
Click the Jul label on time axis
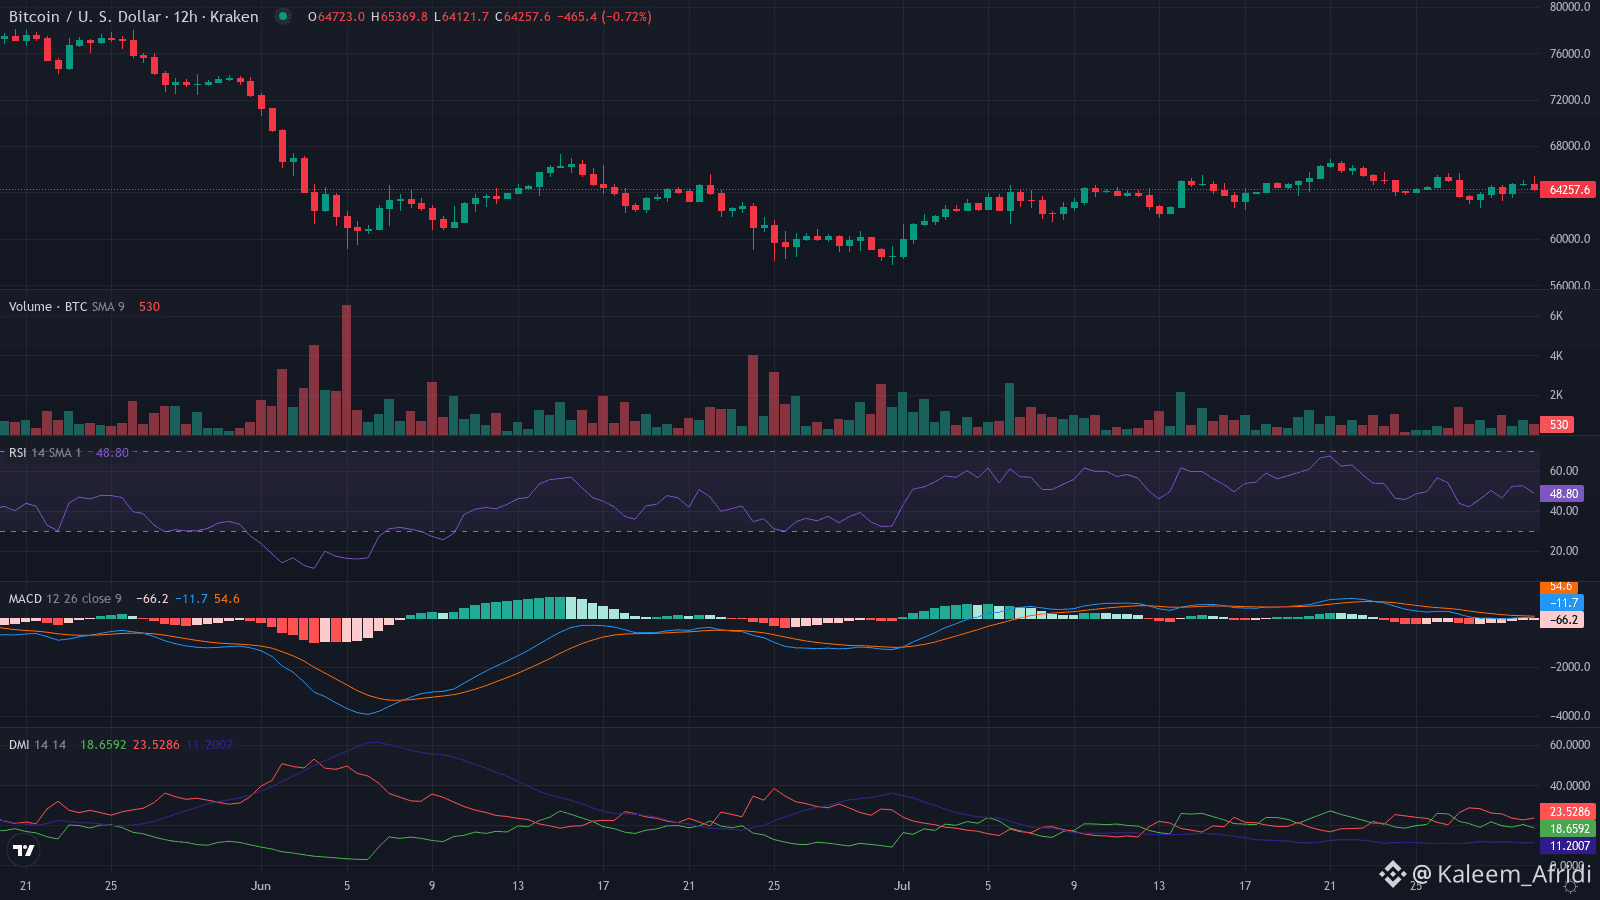[x=902, y=886]
